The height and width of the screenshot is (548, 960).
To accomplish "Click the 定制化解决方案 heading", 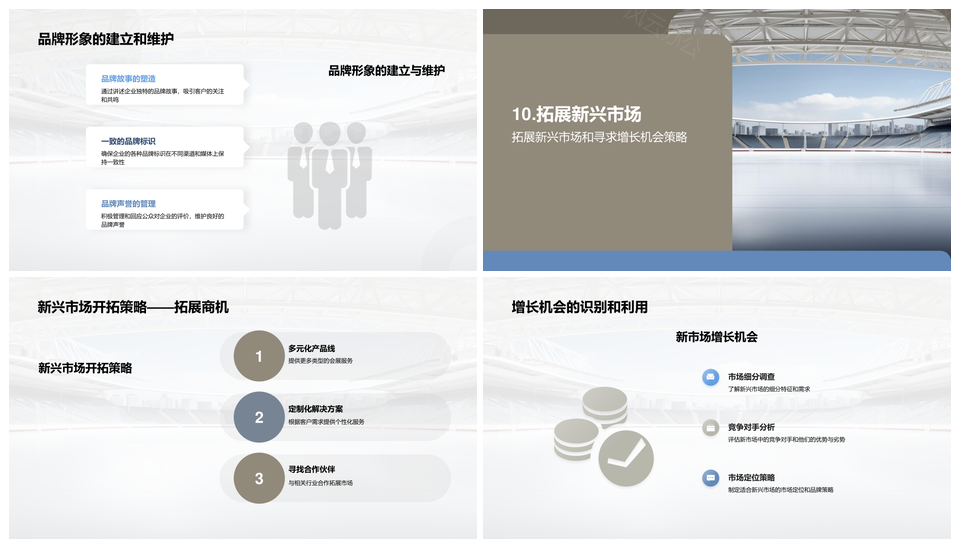I will pos(316,409).
